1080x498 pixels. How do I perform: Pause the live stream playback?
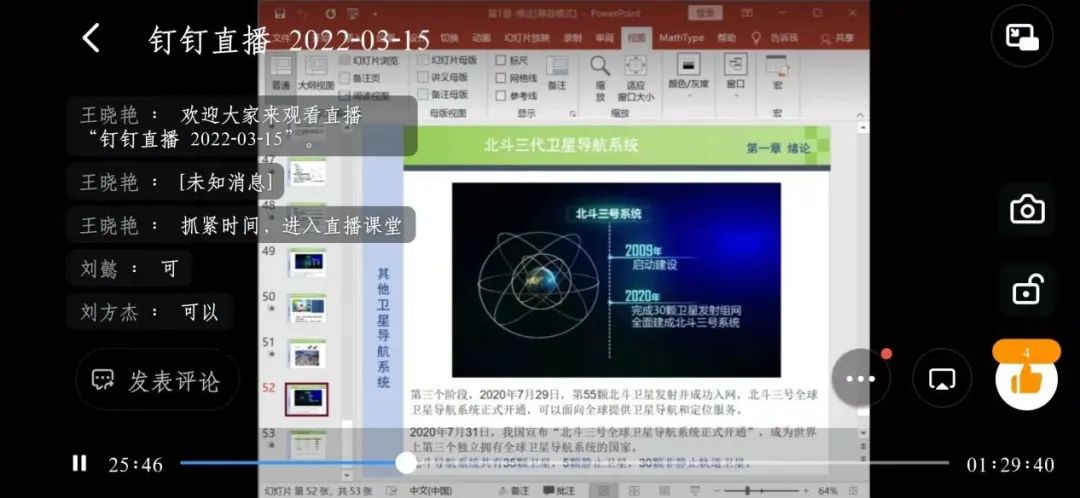pos(79,463)
